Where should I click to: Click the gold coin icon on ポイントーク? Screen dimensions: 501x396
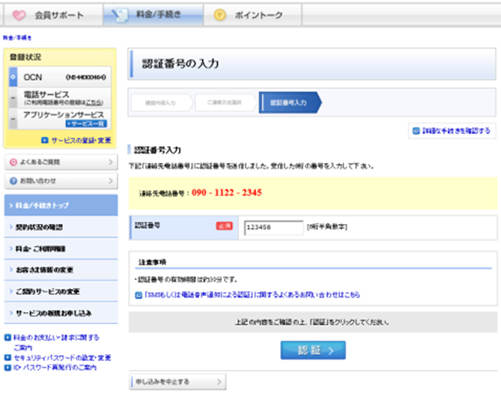point(220,15)
